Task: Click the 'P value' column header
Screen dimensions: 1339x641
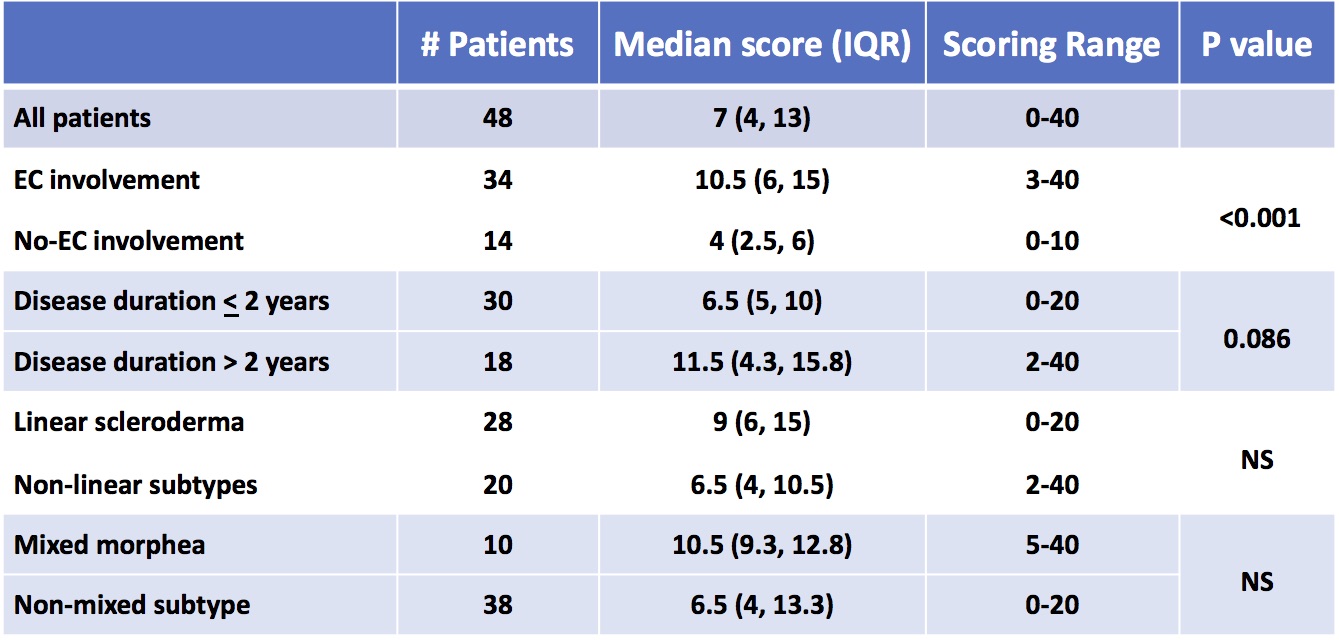Action: pos(1256,45)
